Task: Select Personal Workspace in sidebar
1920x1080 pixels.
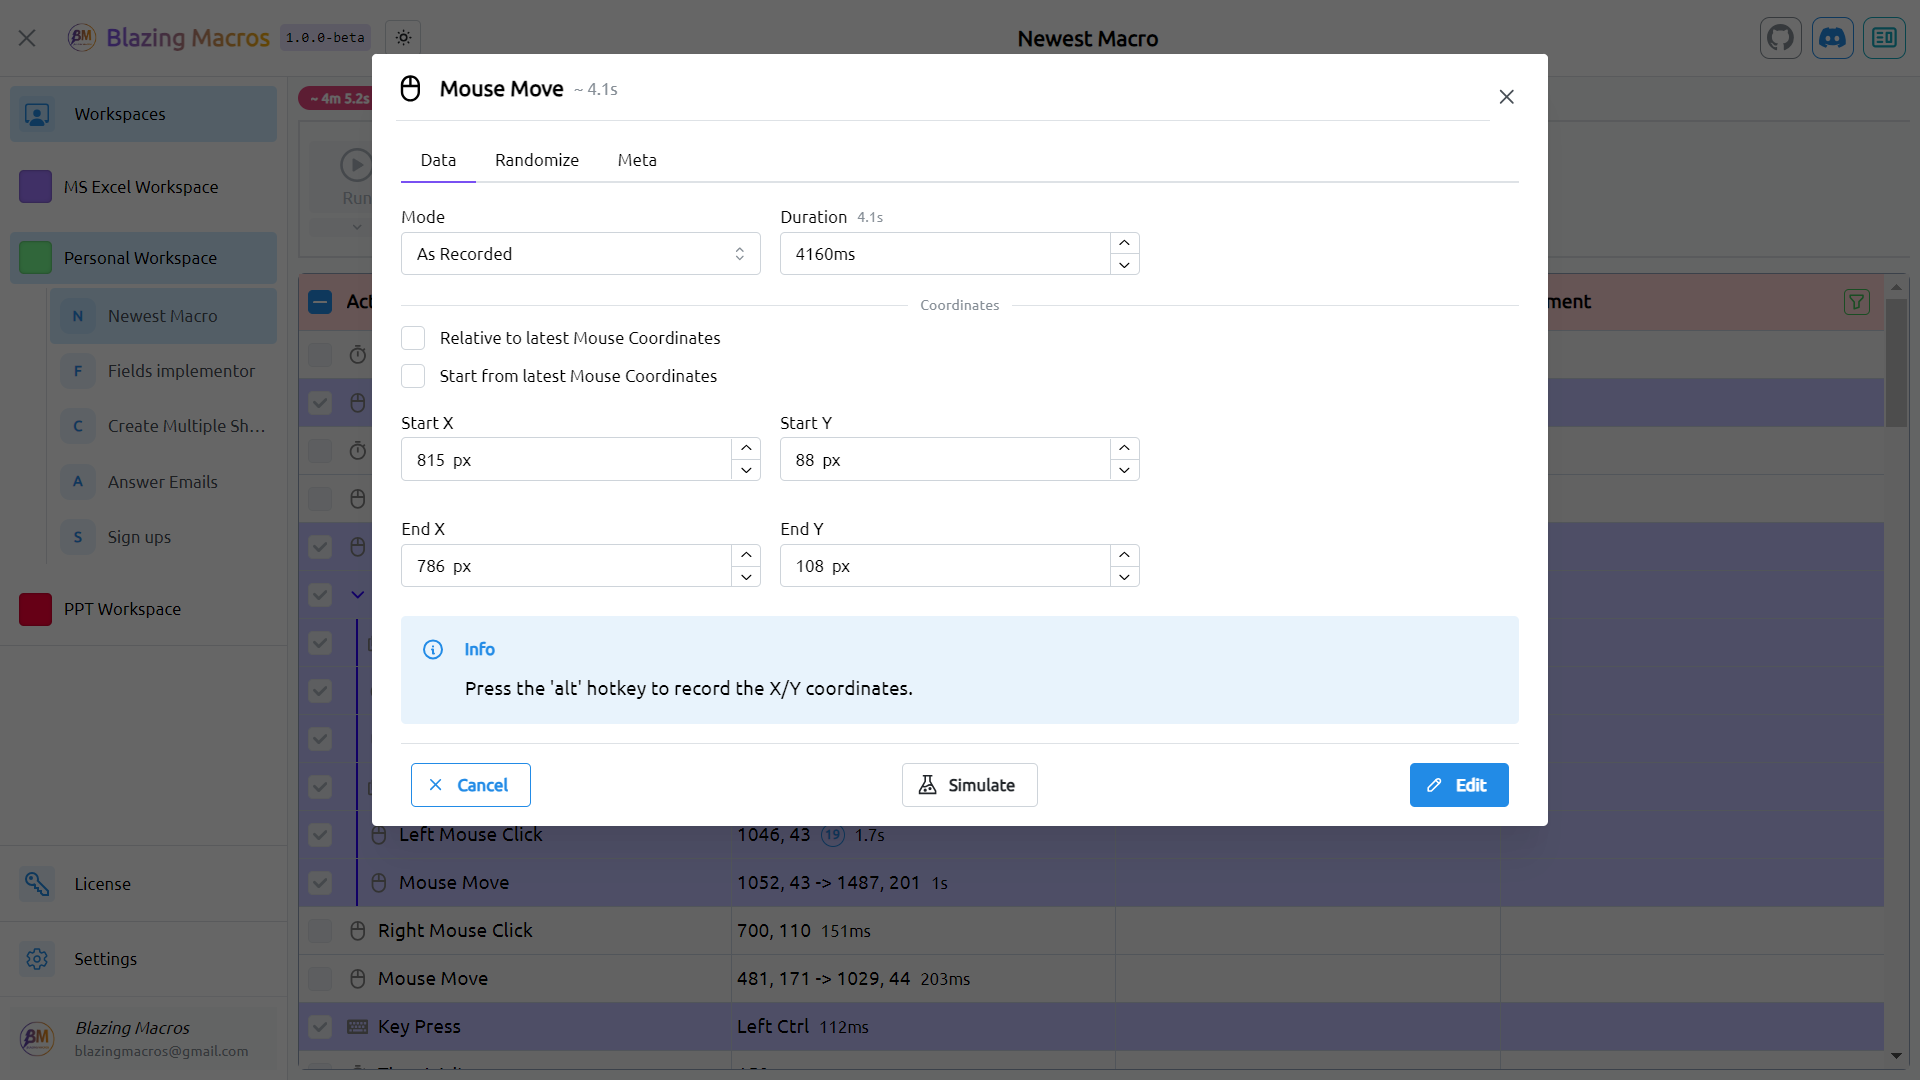Action: pyautogui.click(x=144, y=258)
